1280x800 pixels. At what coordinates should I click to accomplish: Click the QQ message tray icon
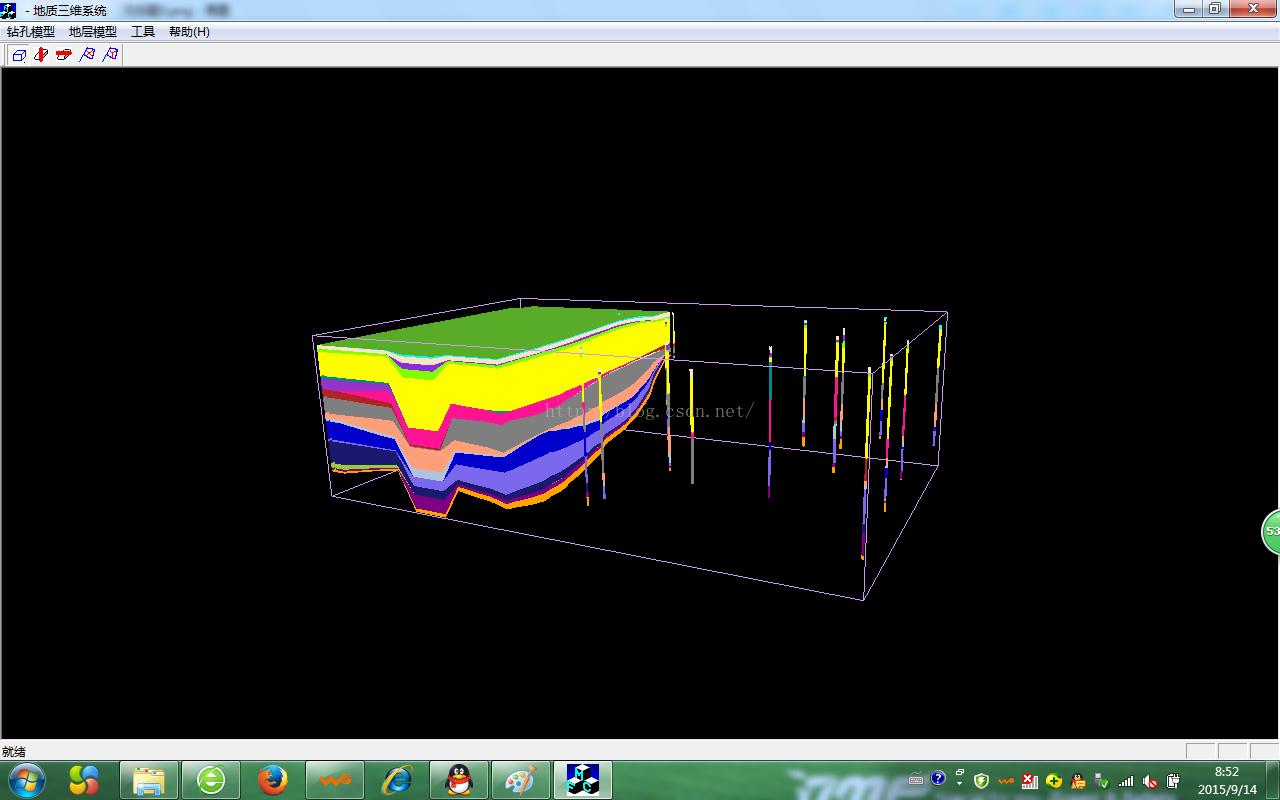1077,781
